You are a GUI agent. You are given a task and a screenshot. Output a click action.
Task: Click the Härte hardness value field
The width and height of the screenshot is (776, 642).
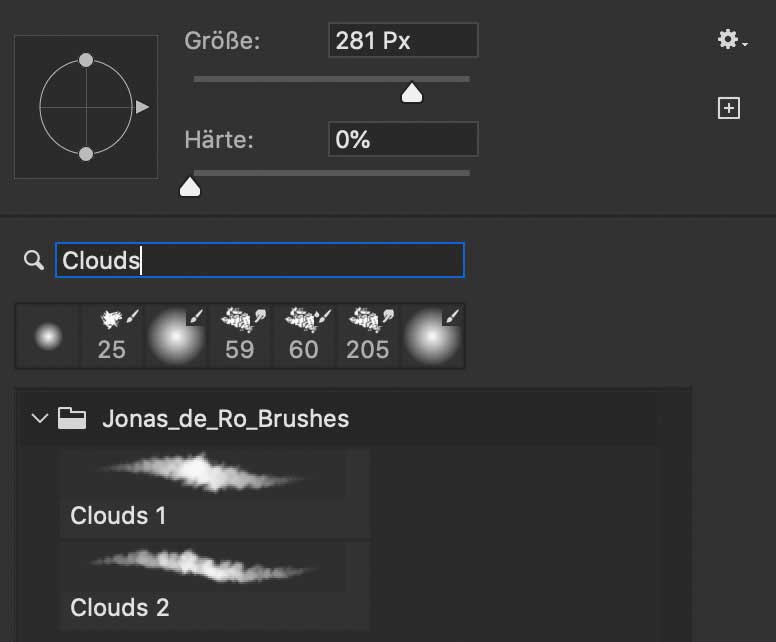coord(402,139)
